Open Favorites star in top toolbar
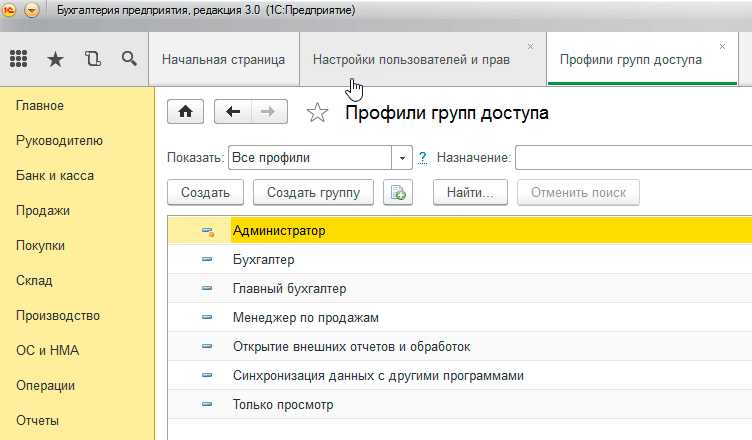 (x=56, y=59)
